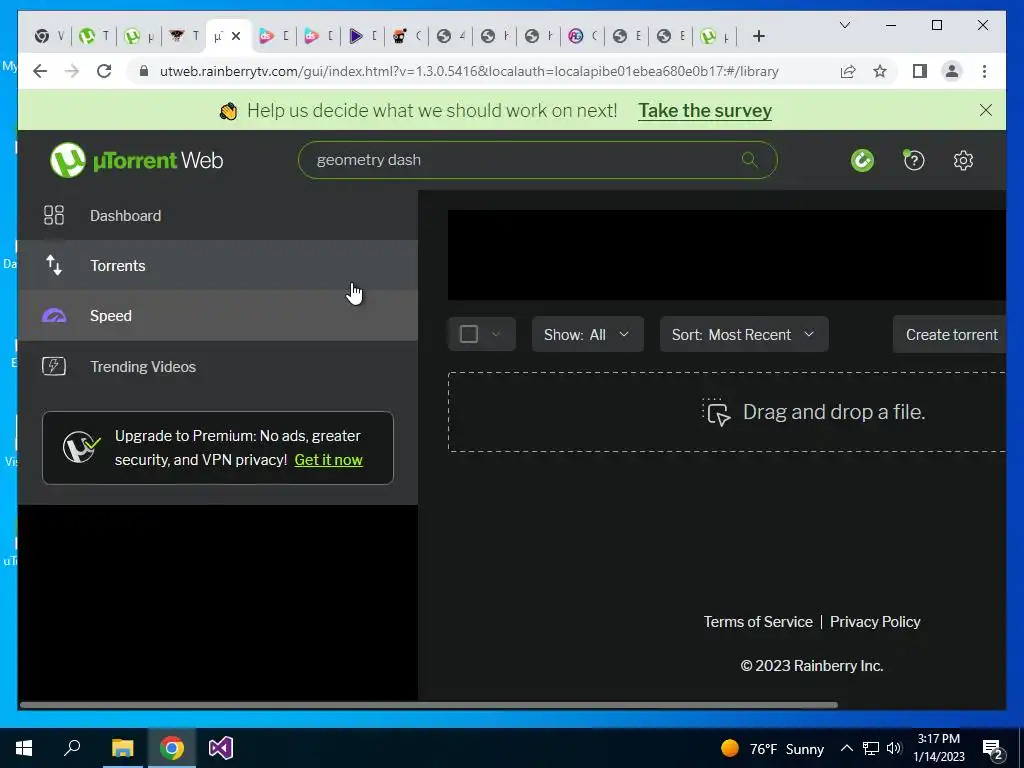
Task: Click the Create torrent button
Action: 950,334
